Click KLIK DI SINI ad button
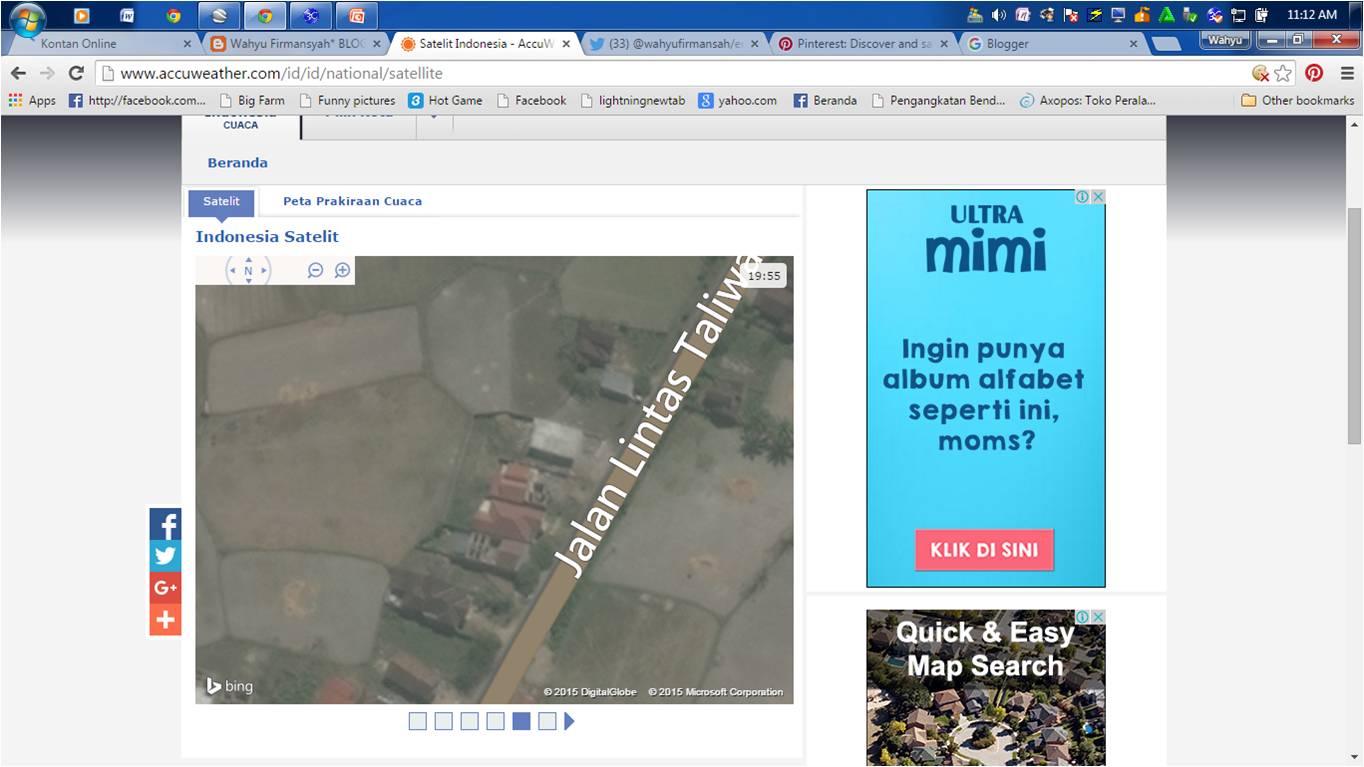The height and width of the screenshot is (767, 1364). (984, 550)
